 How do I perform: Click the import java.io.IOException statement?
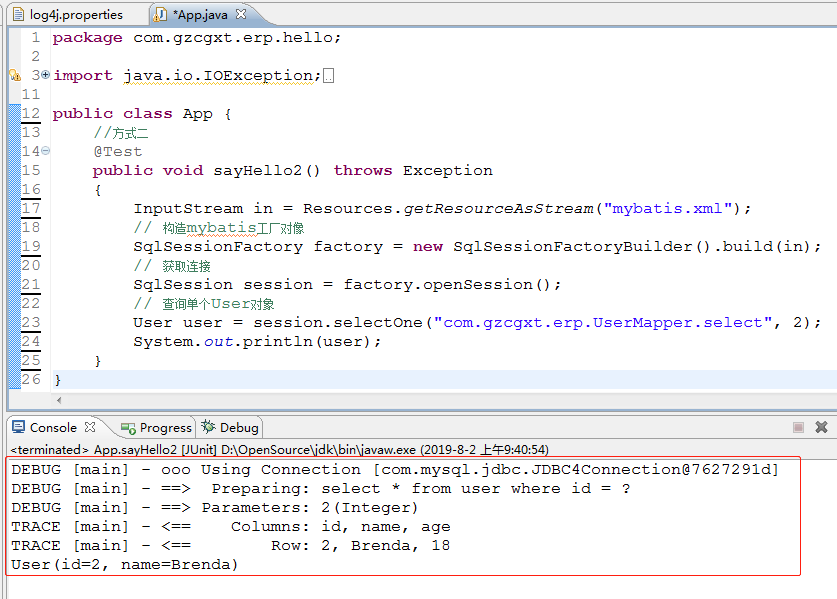[x=187, y=76]
